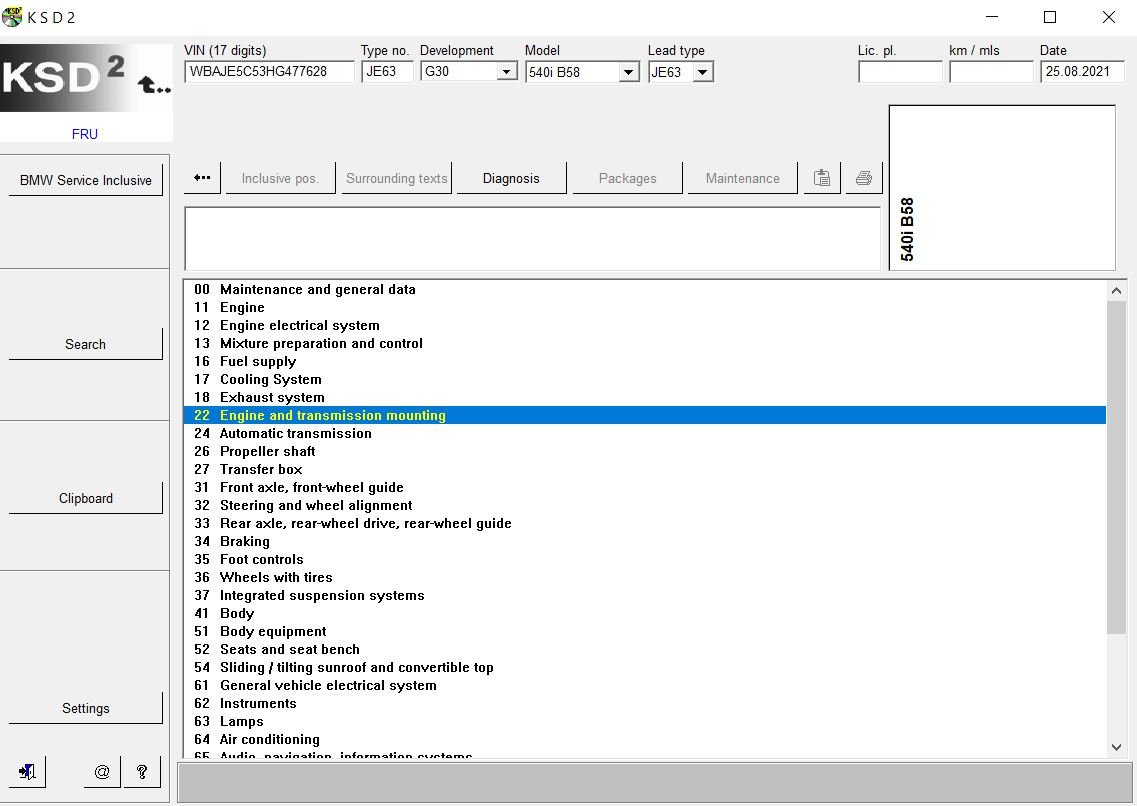Select 52 Seats and seat bench
Image resolution: width=1137 pixels, height=806 pixels.
(x=645, y=649)
